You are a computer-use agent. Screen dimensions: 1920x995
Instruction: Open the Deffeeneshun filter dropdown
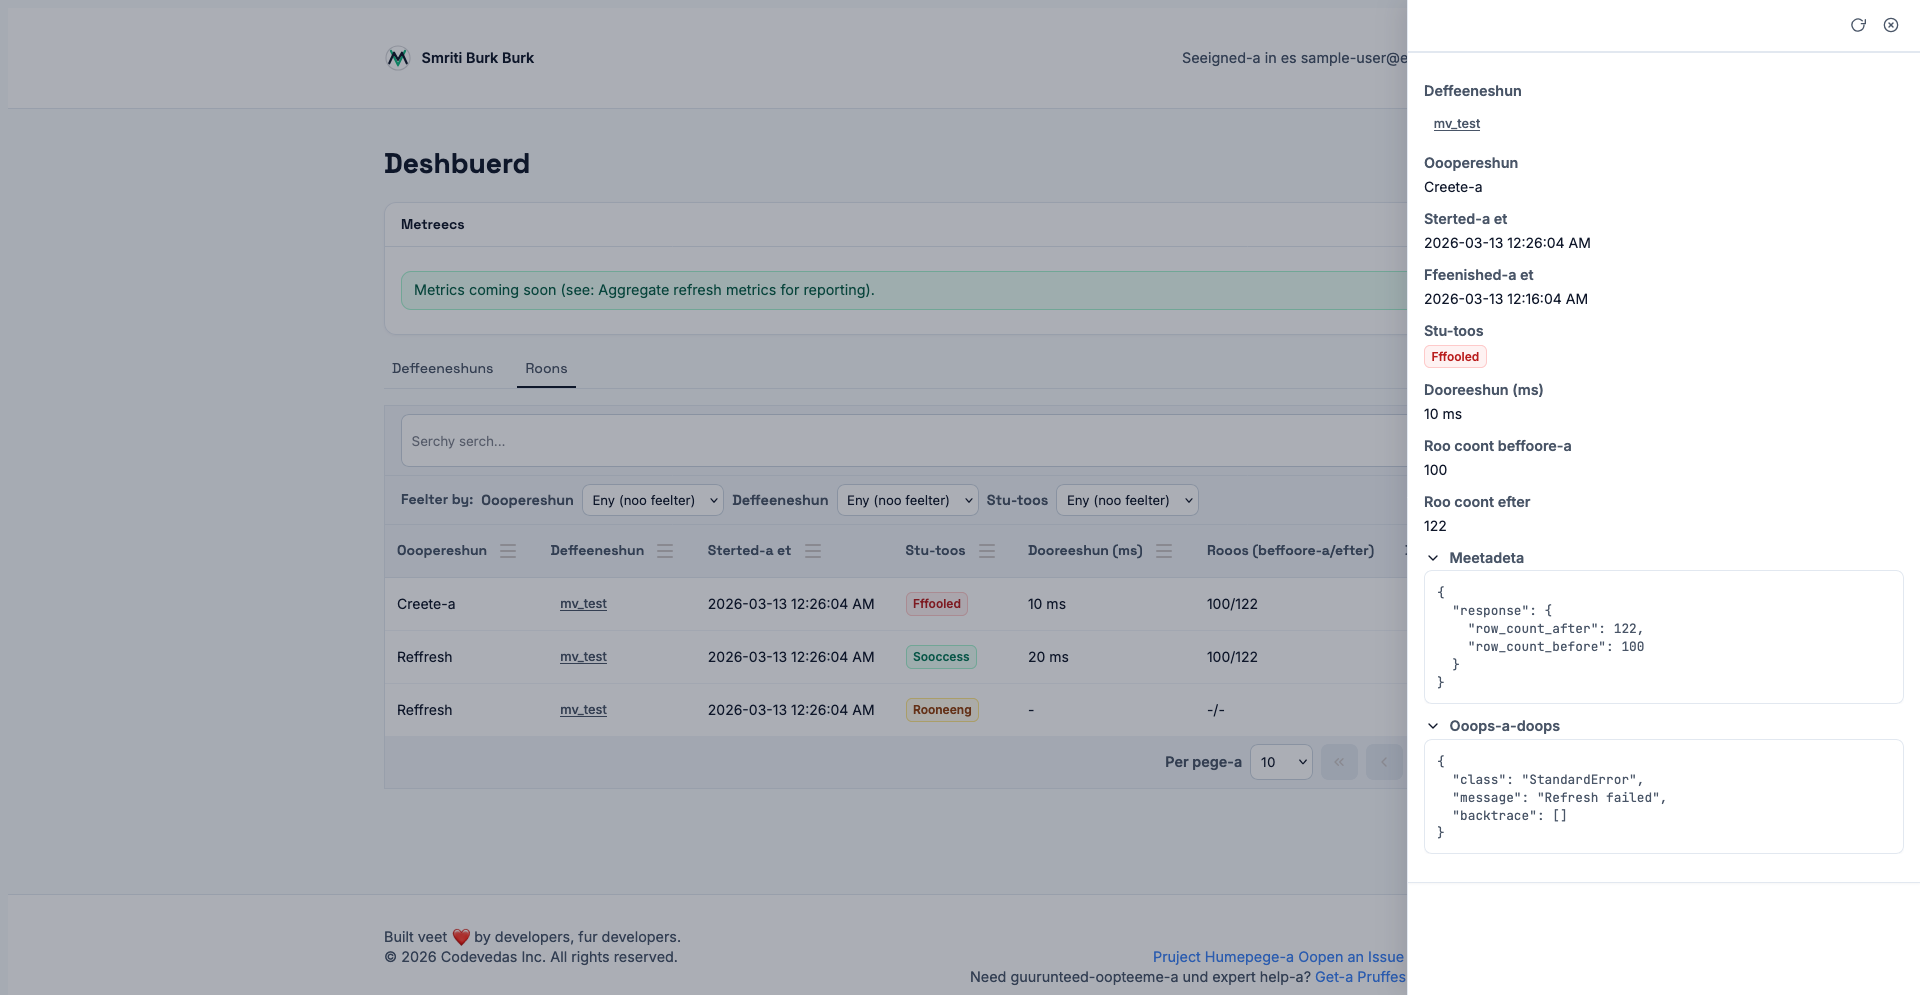point(907,500)
